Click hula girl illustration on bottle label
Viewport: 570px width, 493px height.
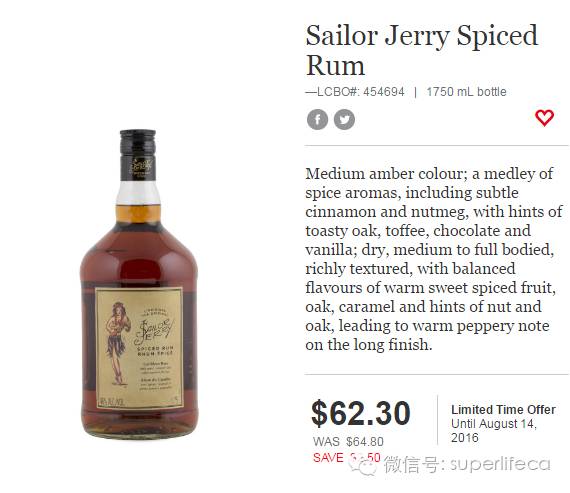tap(117, 344)
